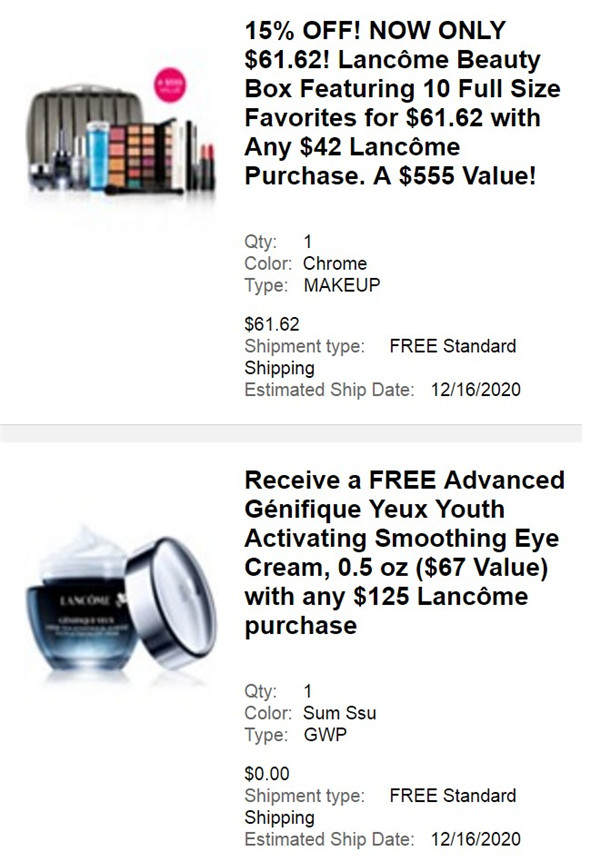Click the pink value badge on Beauty Box
The height and width of the screenshot is (861, 600).
170,85
